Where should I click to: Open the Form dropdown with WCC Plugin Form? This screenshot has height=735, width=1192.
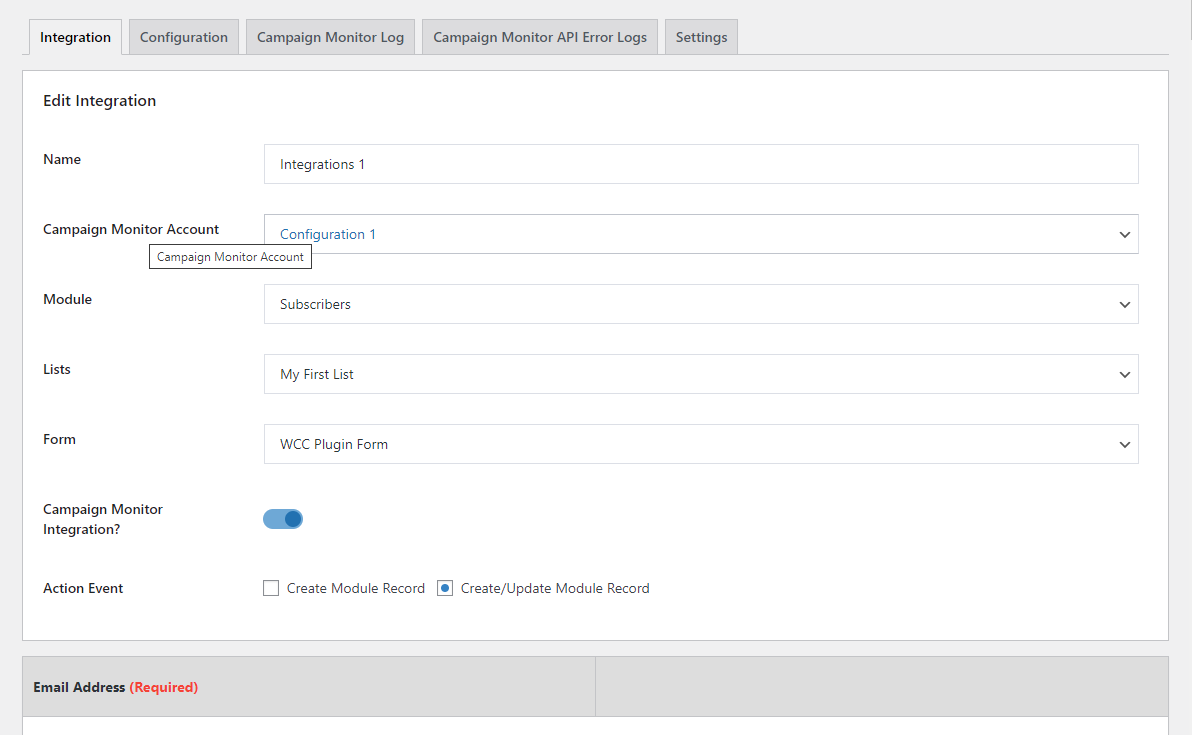click(701, 444)
